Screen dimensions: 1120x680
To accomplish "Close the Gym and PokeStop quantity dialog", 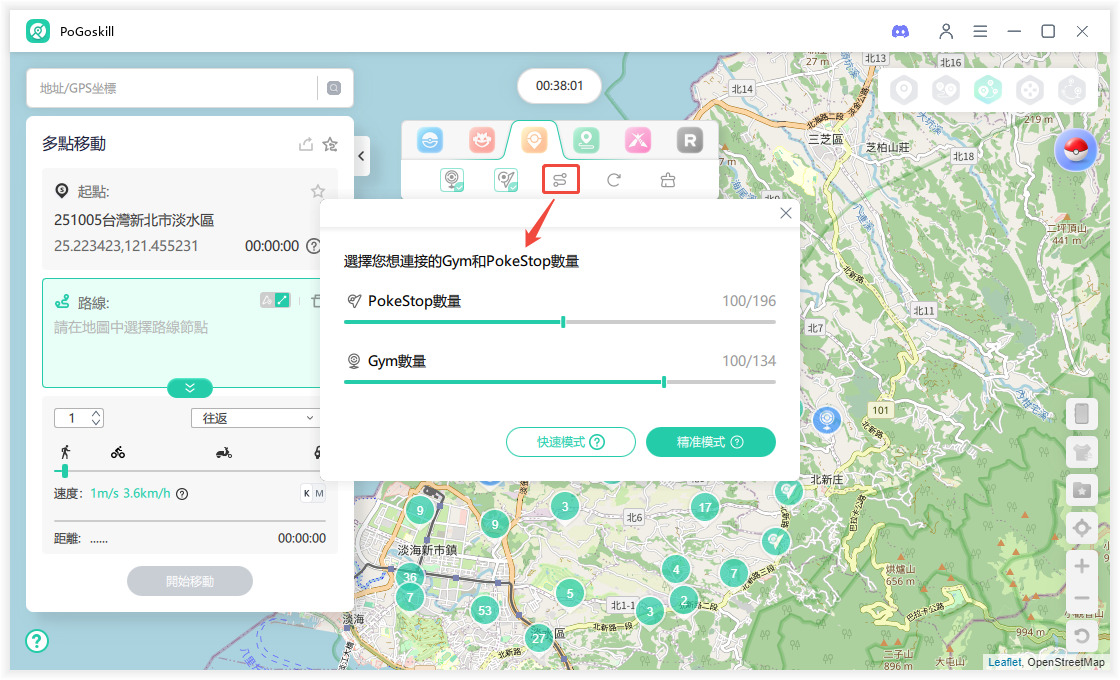I will (786, 213).
